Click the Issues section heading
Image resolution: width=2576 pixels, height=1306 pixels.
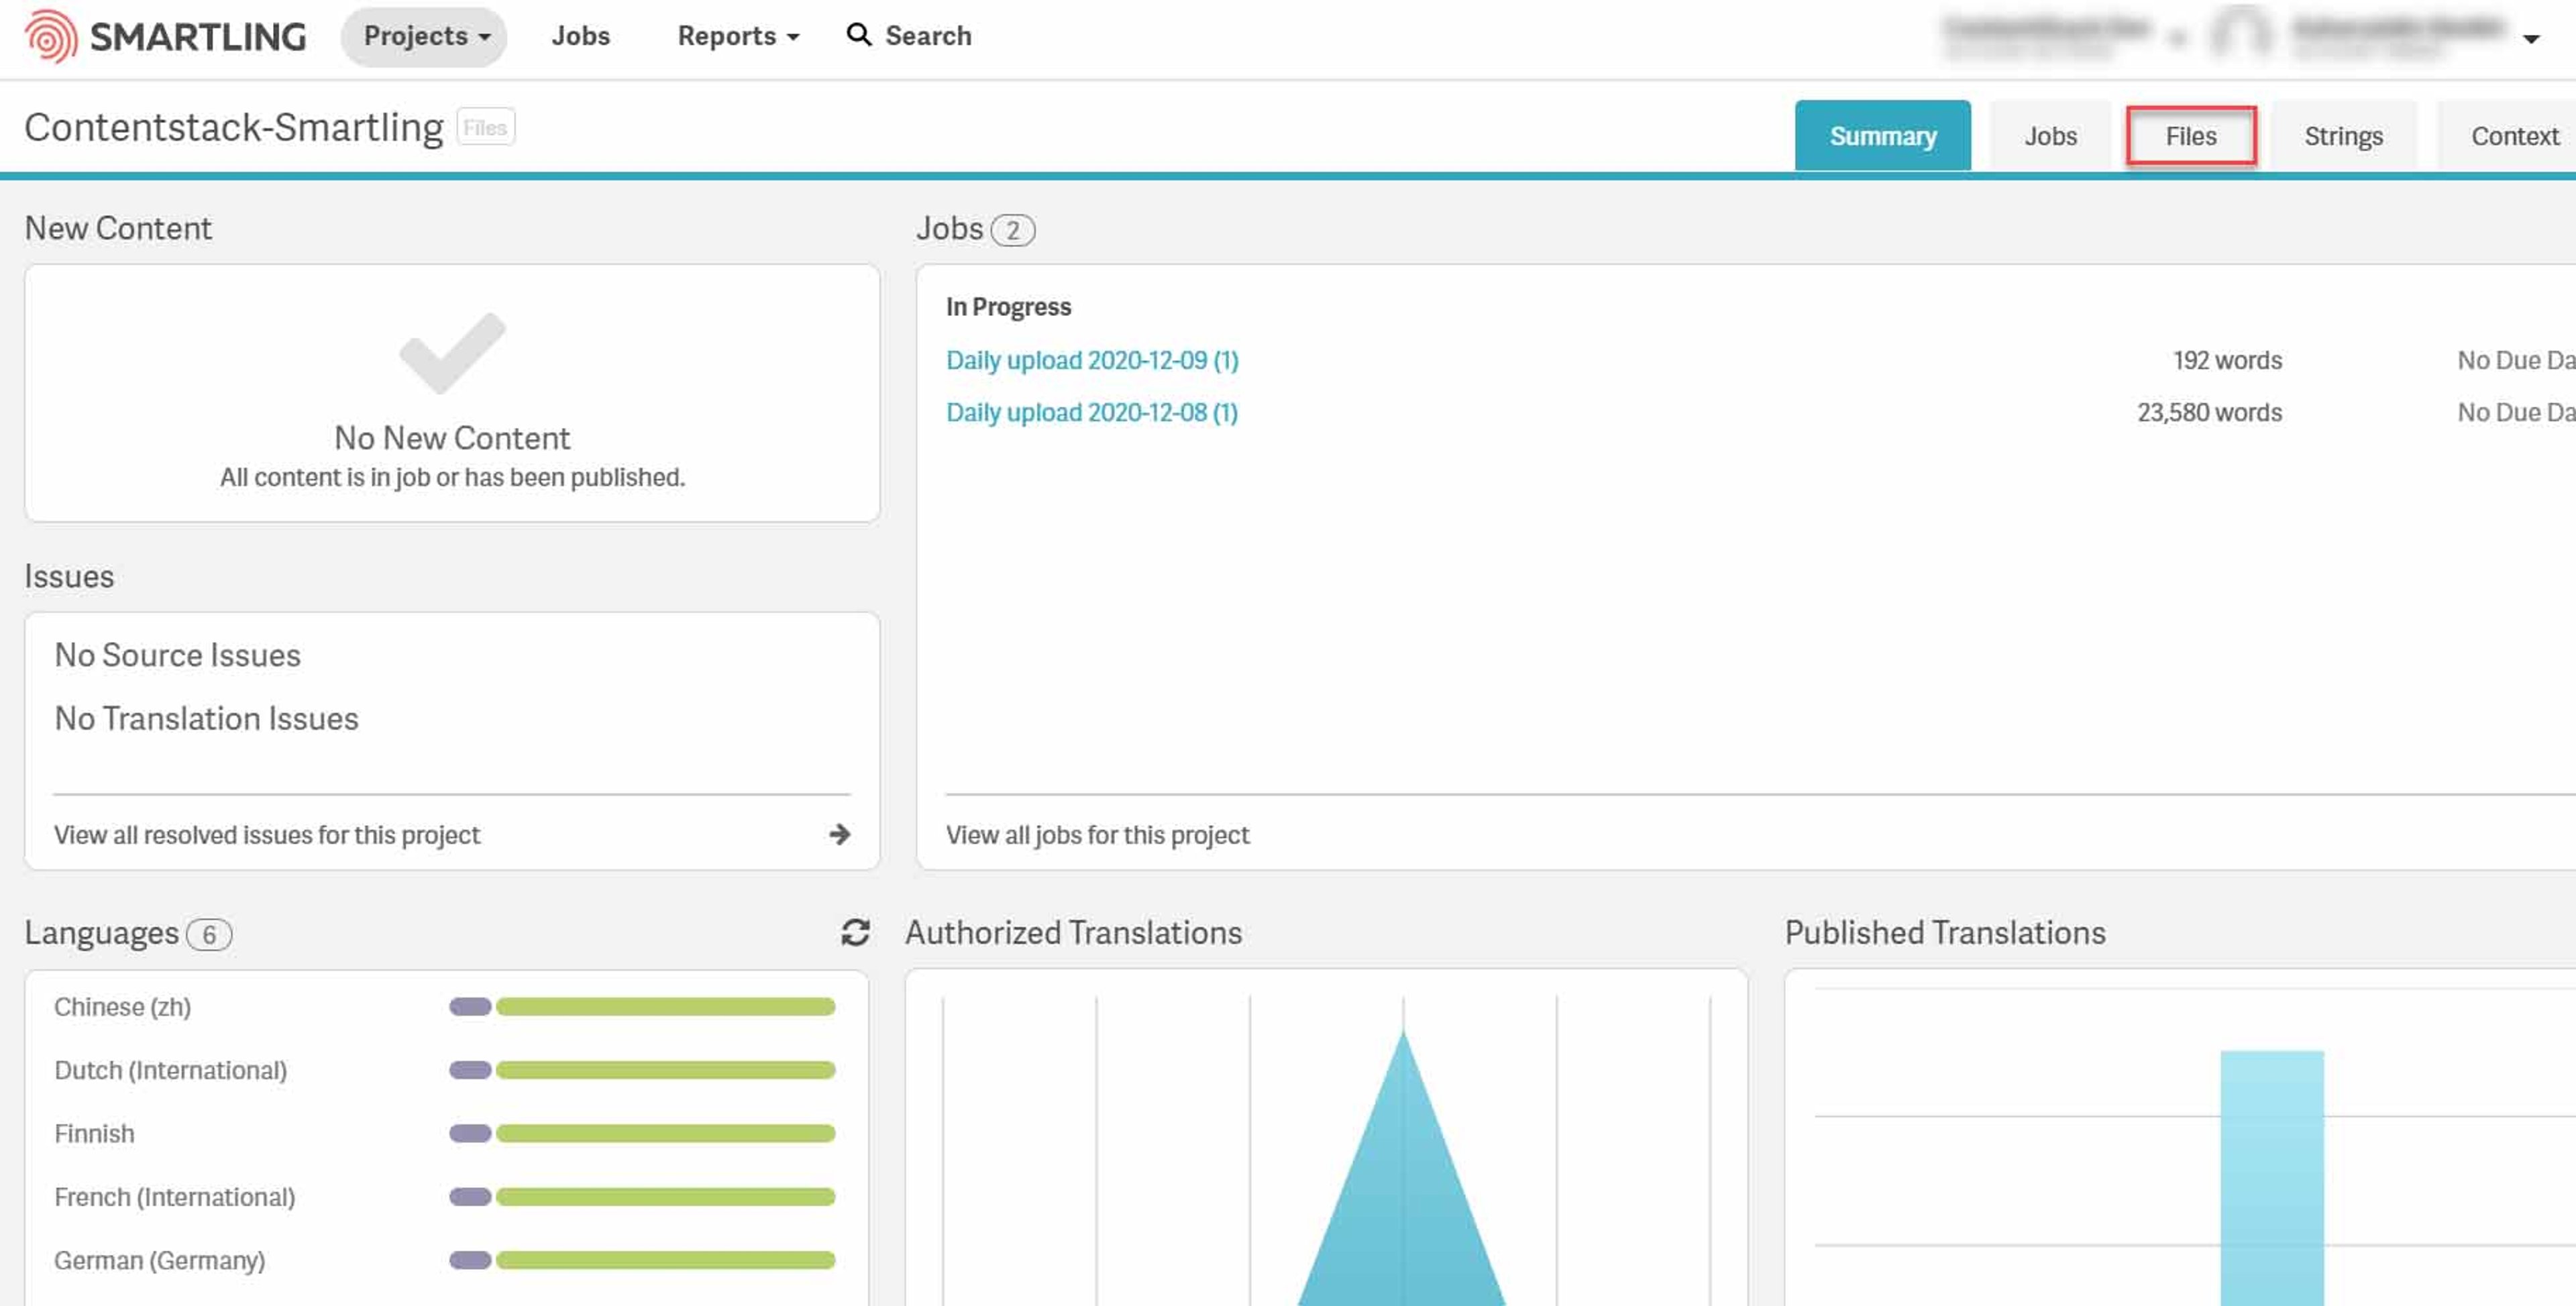click(69, 576)
